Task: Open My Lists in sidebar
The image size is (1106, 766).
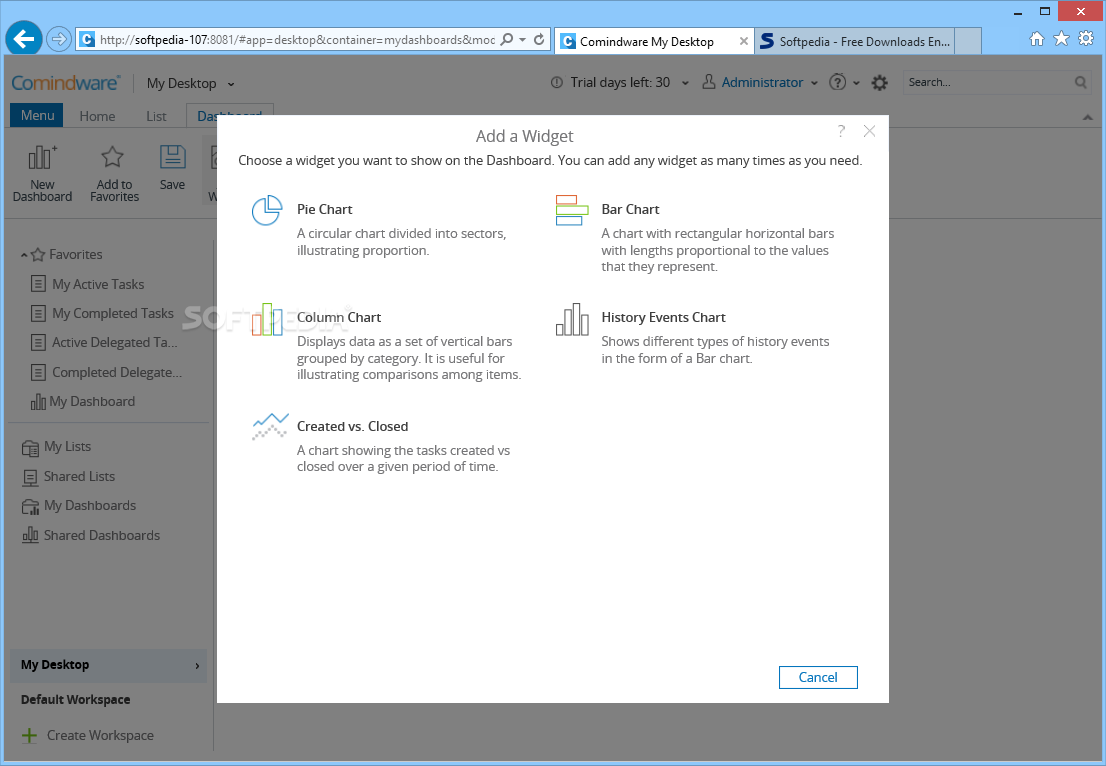Action: 68,446
